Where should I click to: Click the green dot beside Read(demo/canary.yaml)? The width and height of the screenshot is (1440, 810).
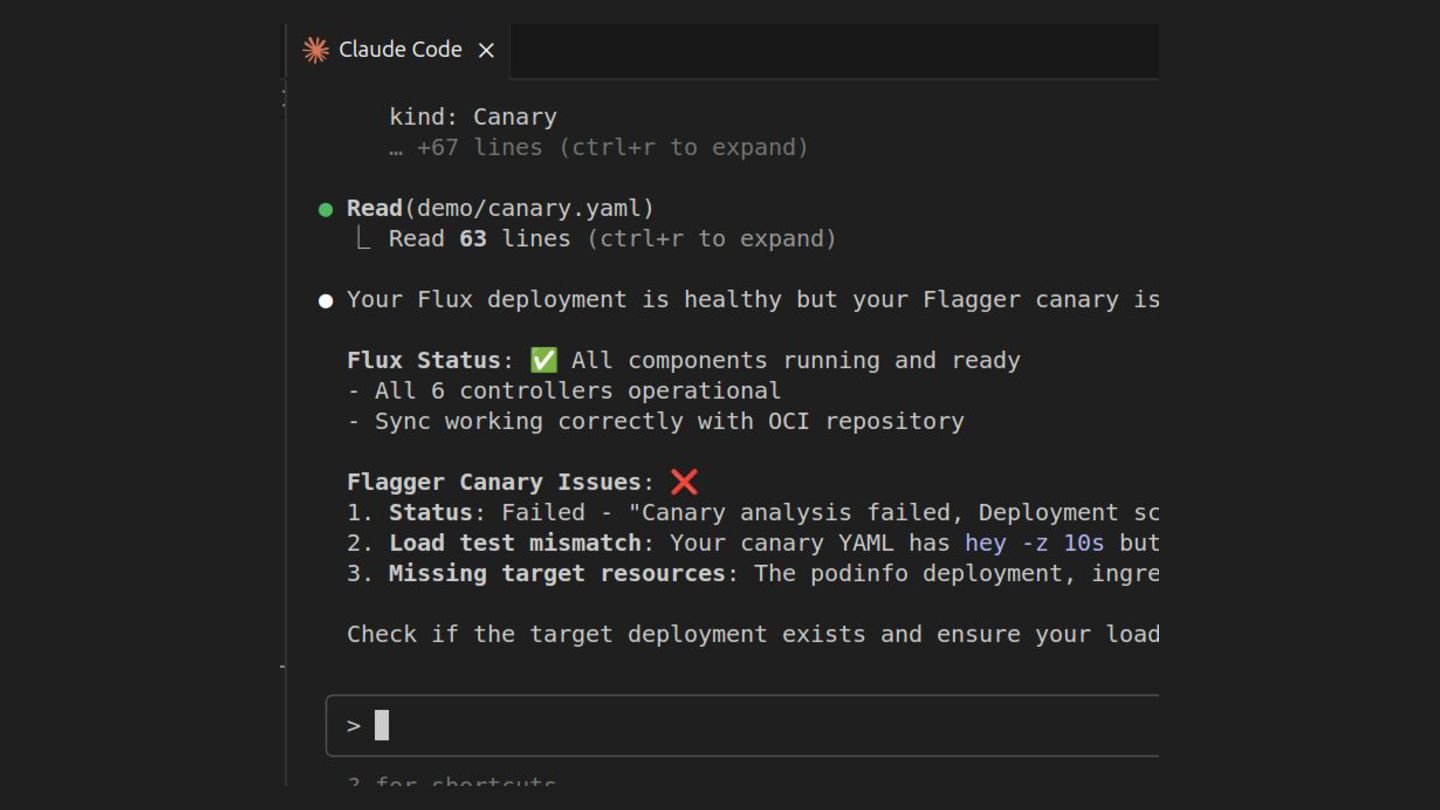pos(325,209)
